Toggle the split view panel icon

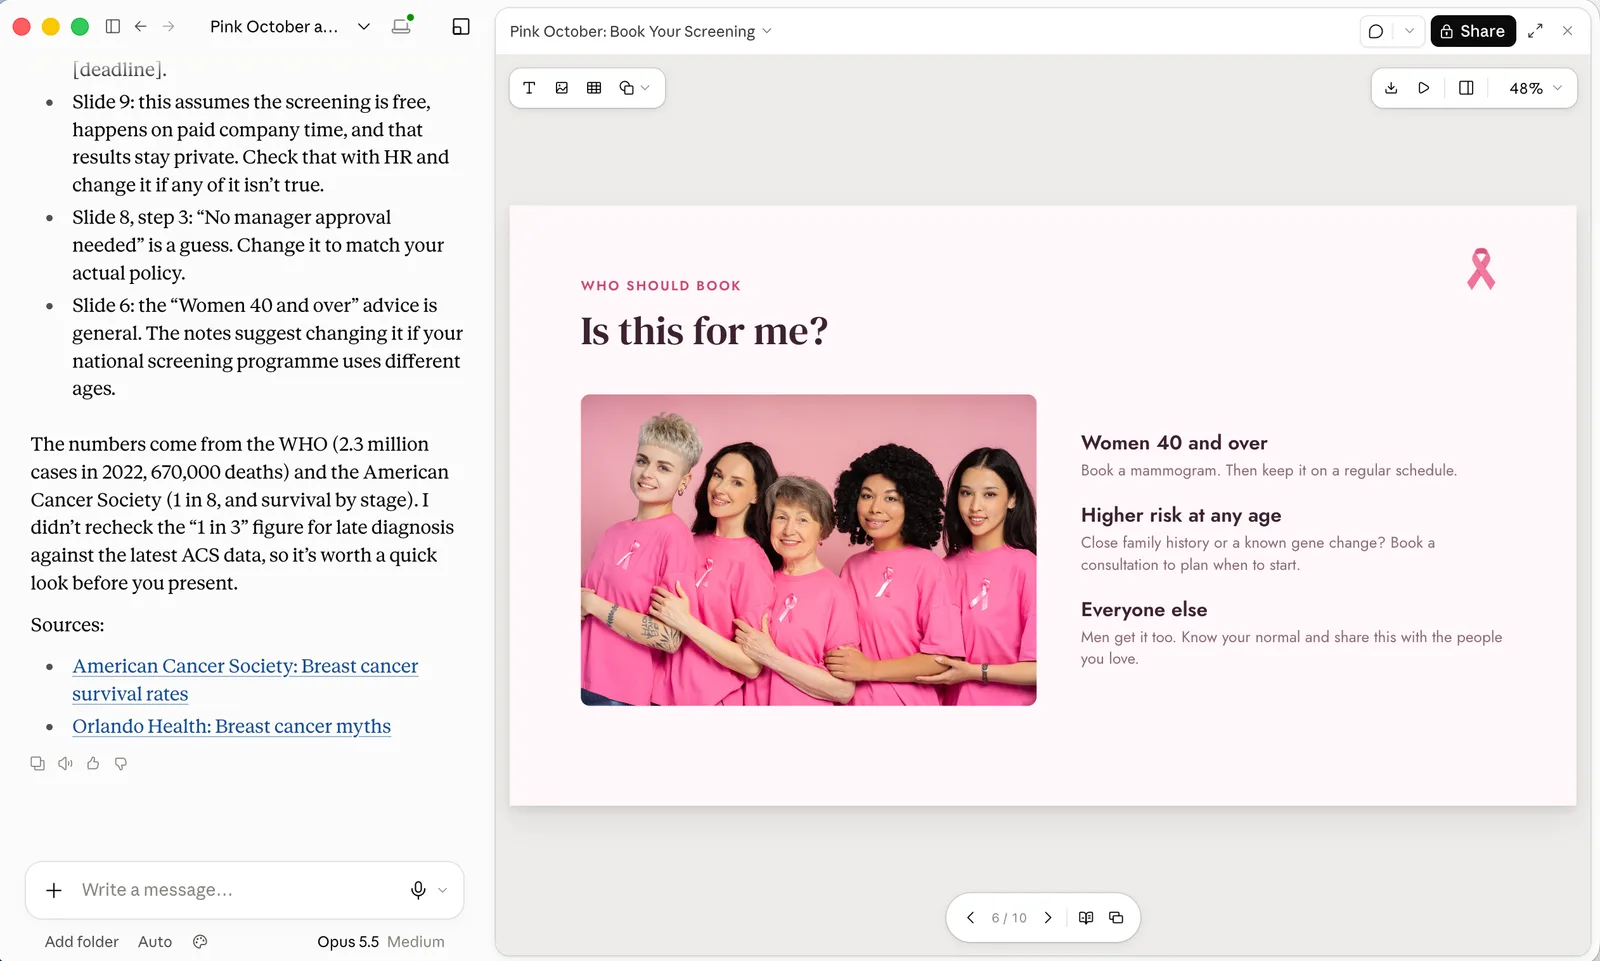(1466, 88)
